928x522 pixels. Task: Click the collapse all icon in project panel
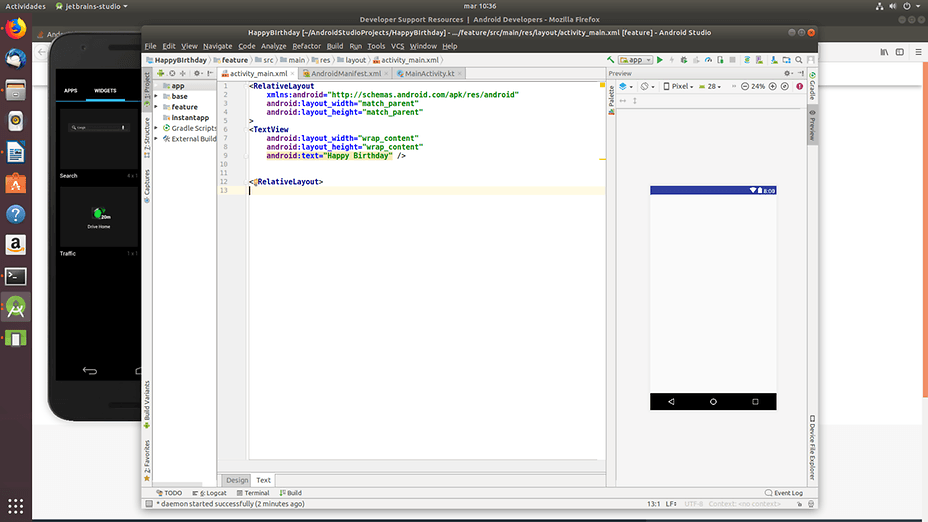tap(183, 73)
